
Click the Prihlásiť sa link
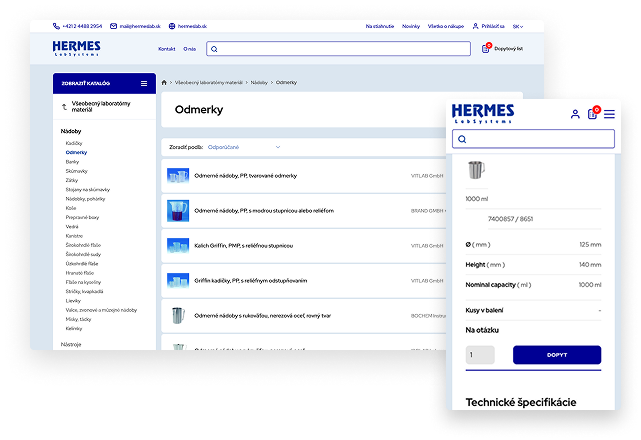click(x=493, y=26)
